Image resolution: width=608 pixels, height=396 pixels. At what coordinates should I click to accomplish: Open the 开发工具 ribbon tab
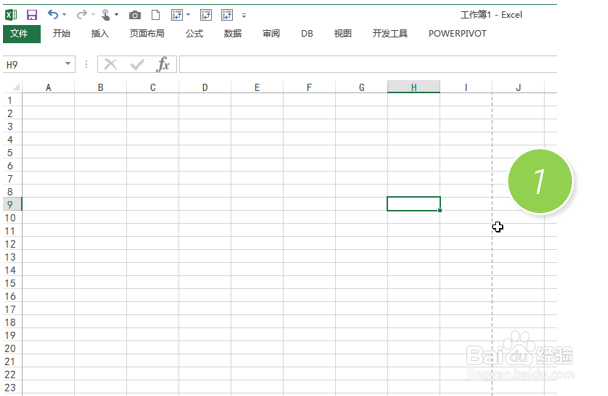(390, 34)
